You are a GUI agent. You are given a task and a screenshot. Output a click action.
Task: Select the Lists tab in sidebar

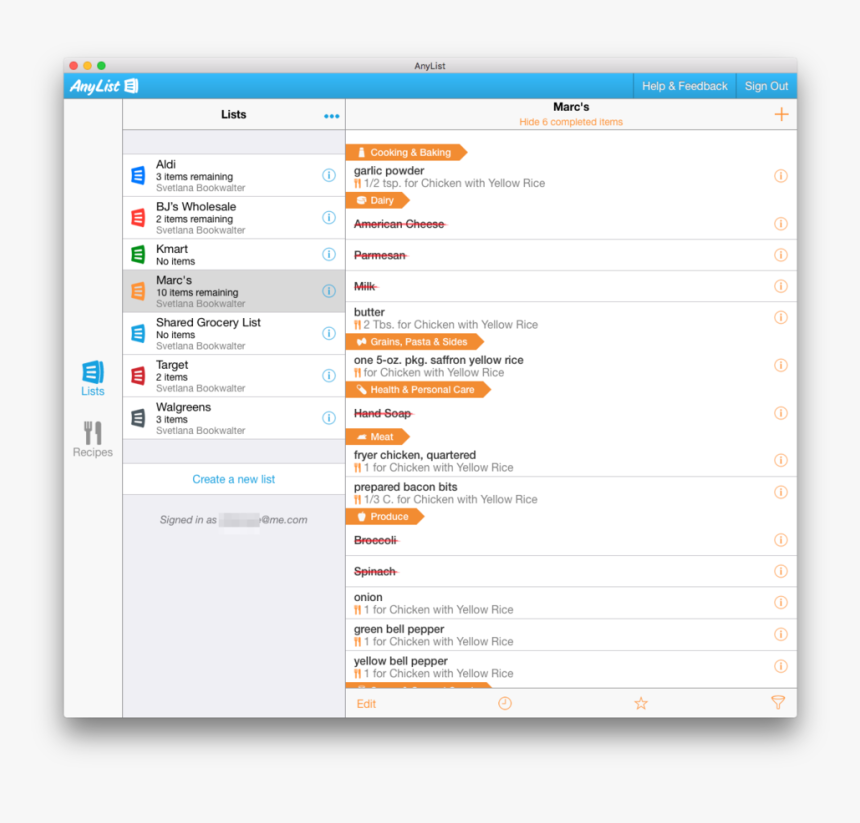[x=92, y=377]
